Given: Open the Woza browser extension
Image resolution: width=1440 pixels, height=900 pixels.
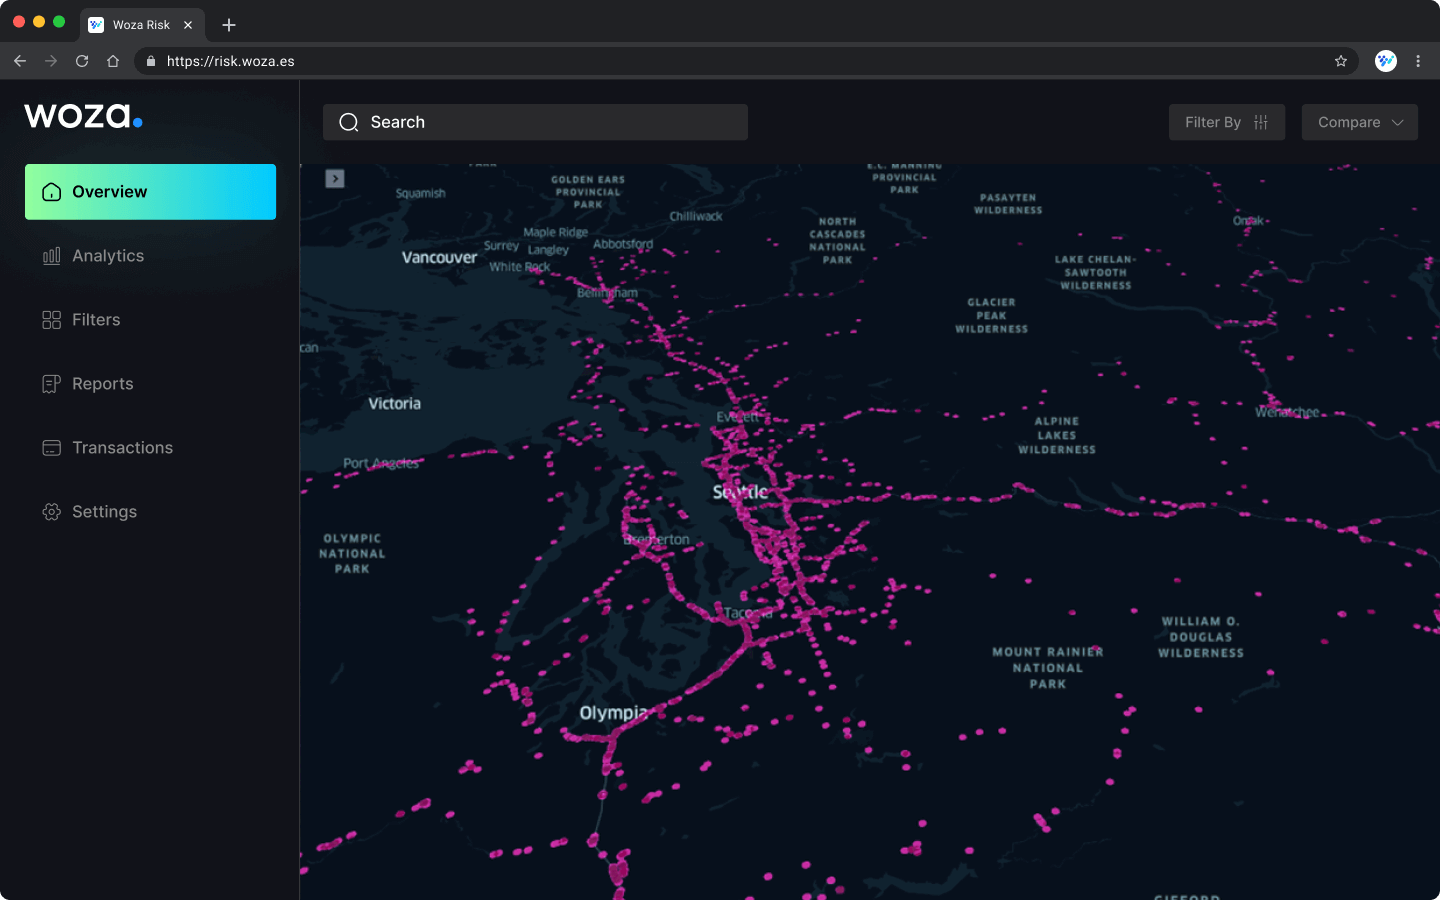Looking at the screenshot, I should point(1385,61).
